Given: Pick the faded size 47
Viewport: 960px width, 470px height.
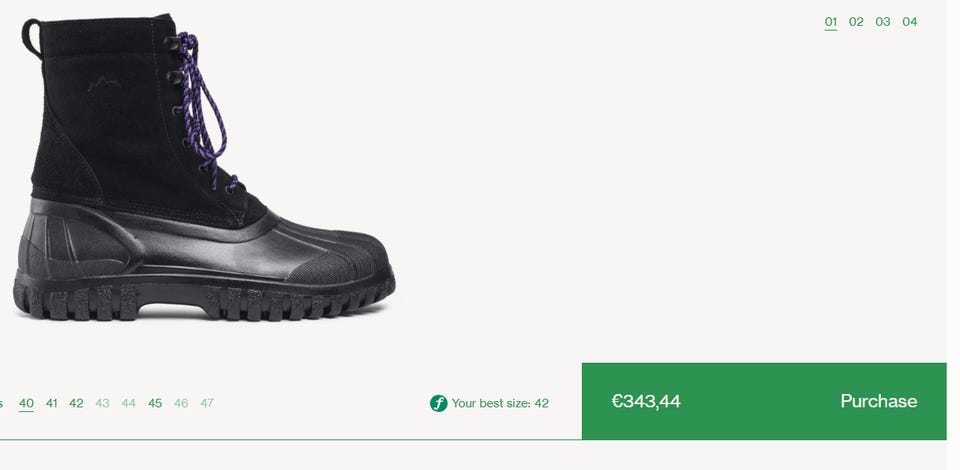Looking at the screenshot, I should [207, 403].
